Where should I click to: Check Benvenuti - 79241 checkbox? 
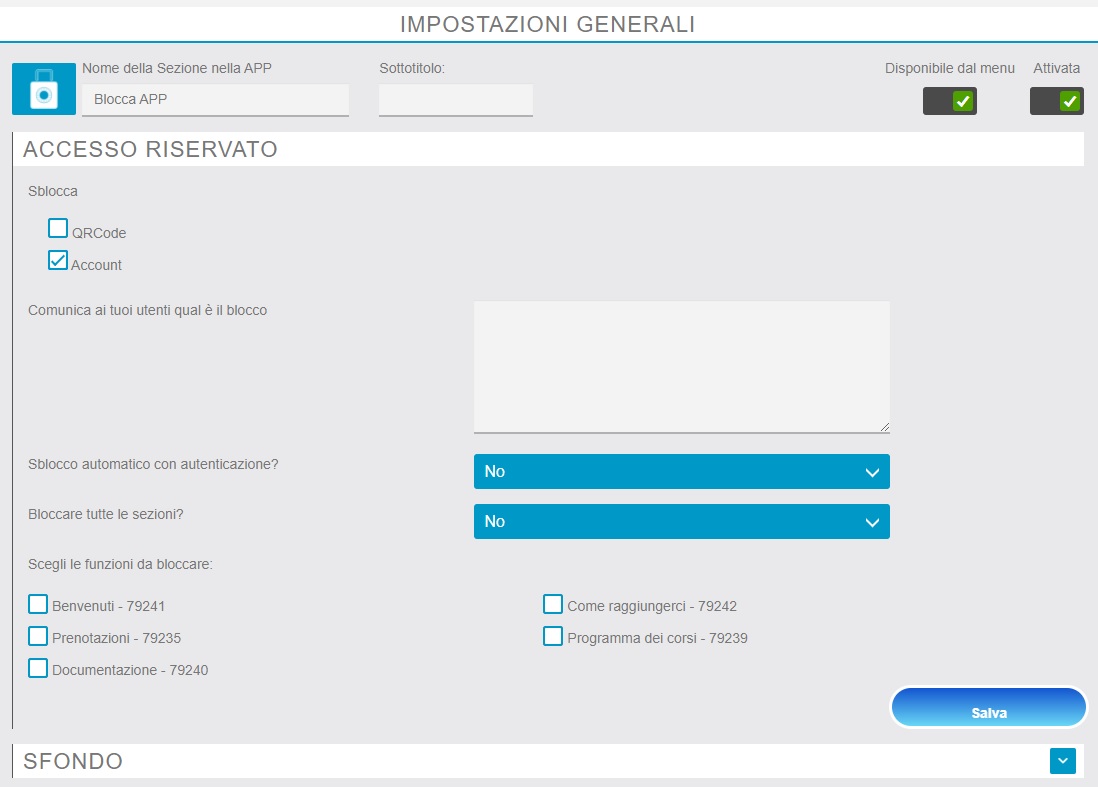coord(38,604)
